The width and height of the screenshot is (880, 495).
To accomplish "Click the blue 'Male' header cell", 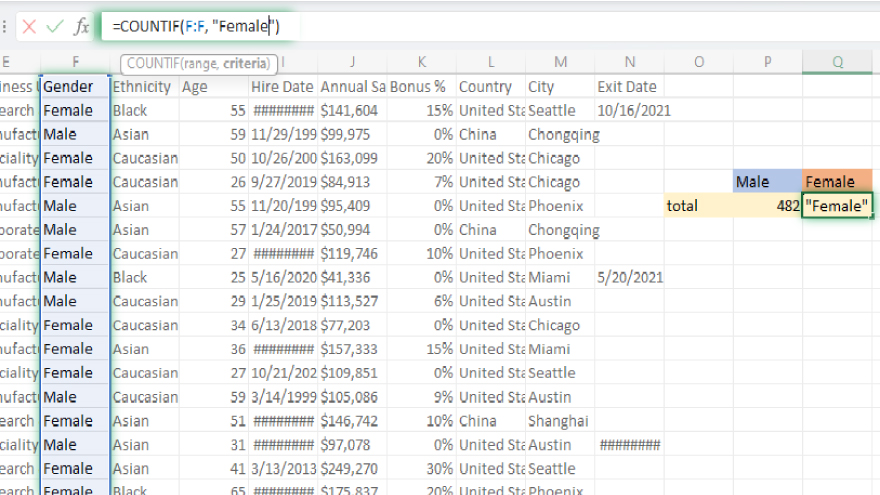I will coord(767,182).
